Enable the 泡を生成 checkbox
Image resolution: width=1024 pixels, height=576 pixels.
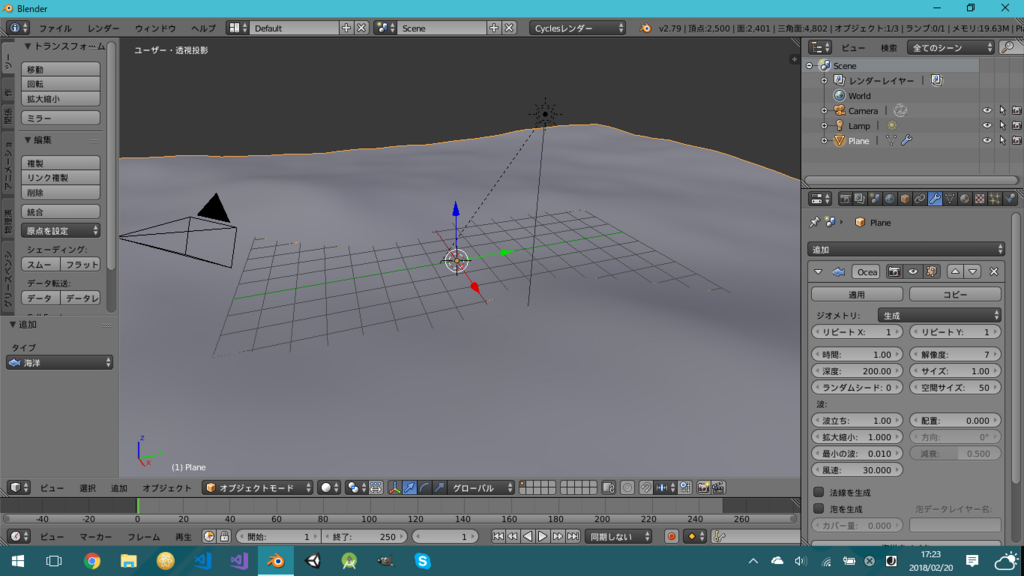[818, 508]
